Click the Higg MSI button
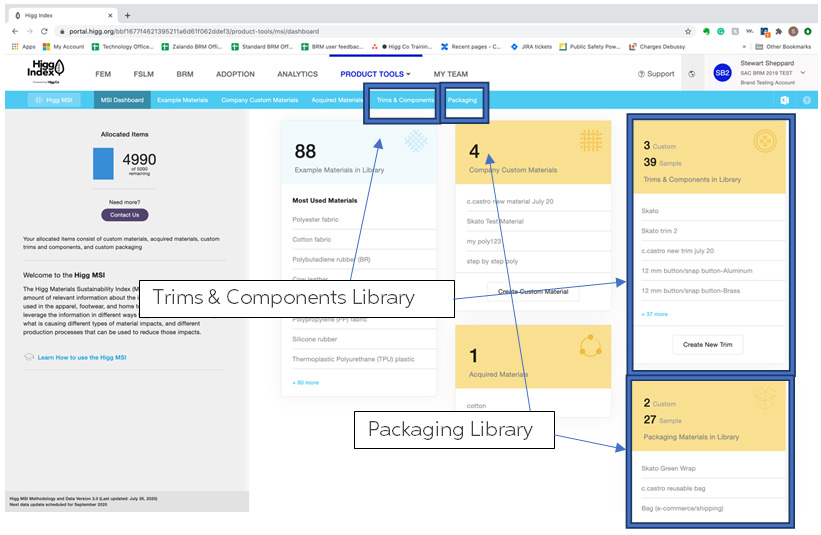 click(x=54, y=100)
